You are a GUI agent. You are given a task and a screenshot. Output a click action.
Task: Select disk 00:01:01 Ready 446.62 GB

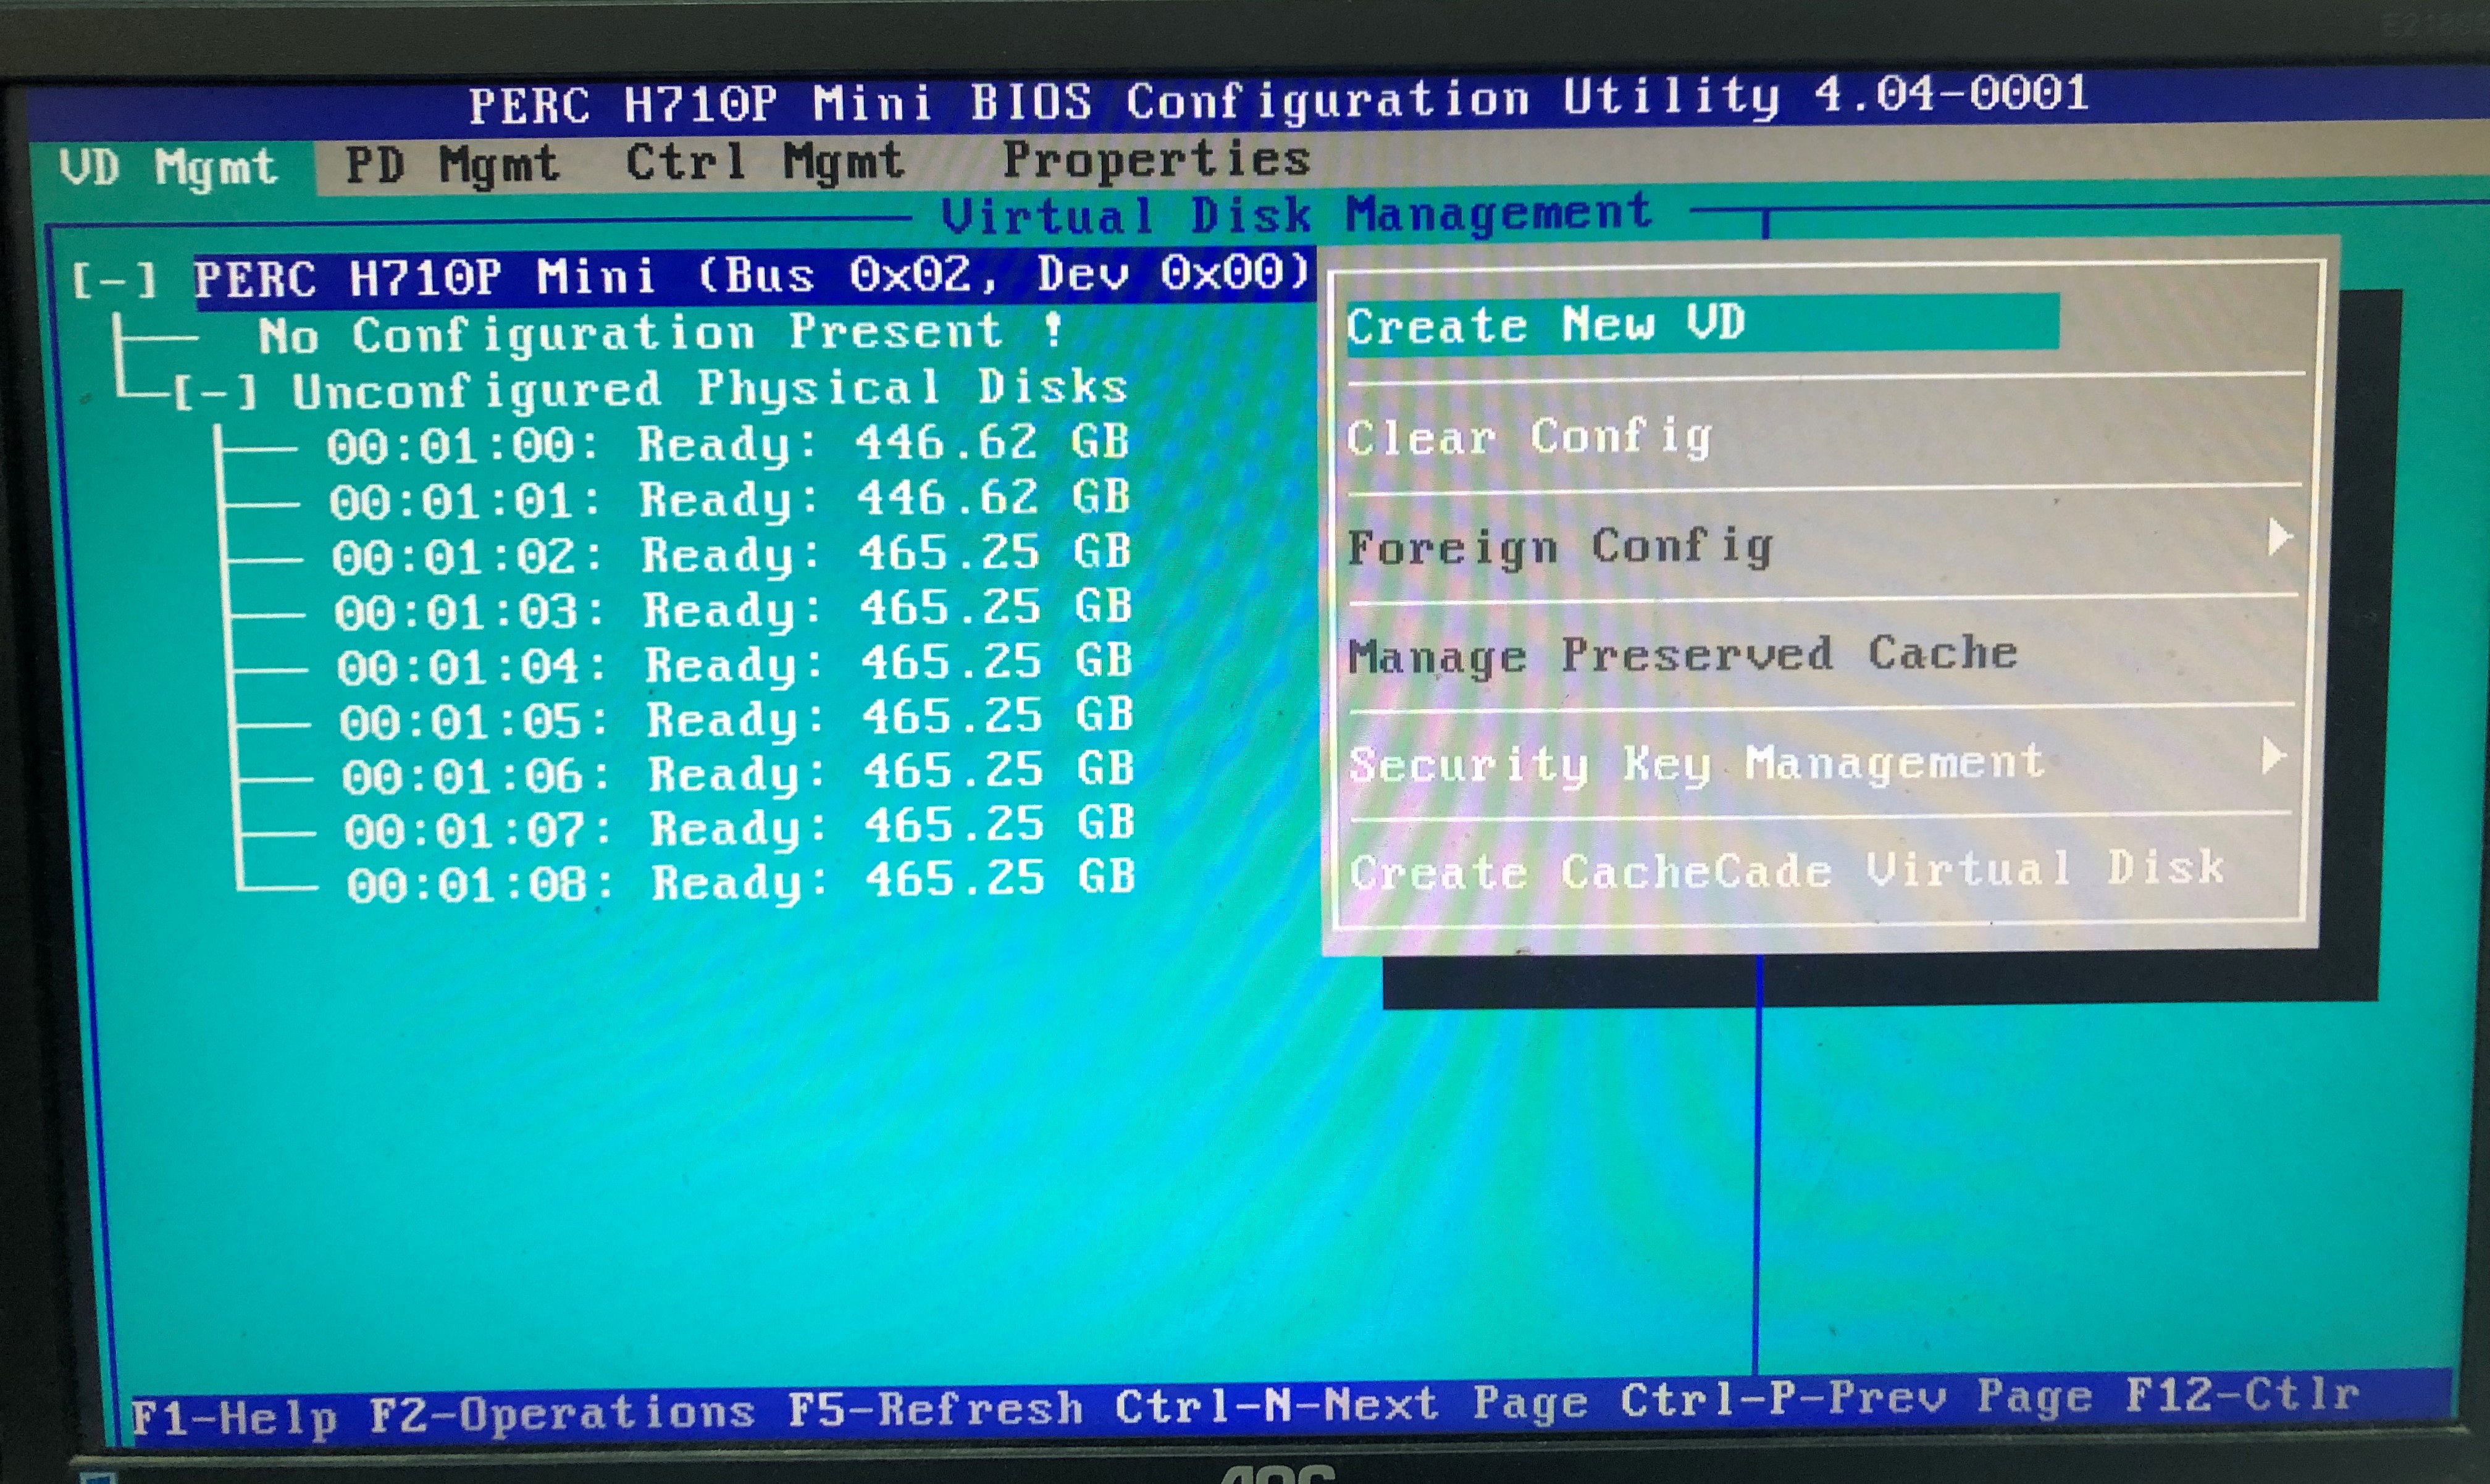click(730, 498)
